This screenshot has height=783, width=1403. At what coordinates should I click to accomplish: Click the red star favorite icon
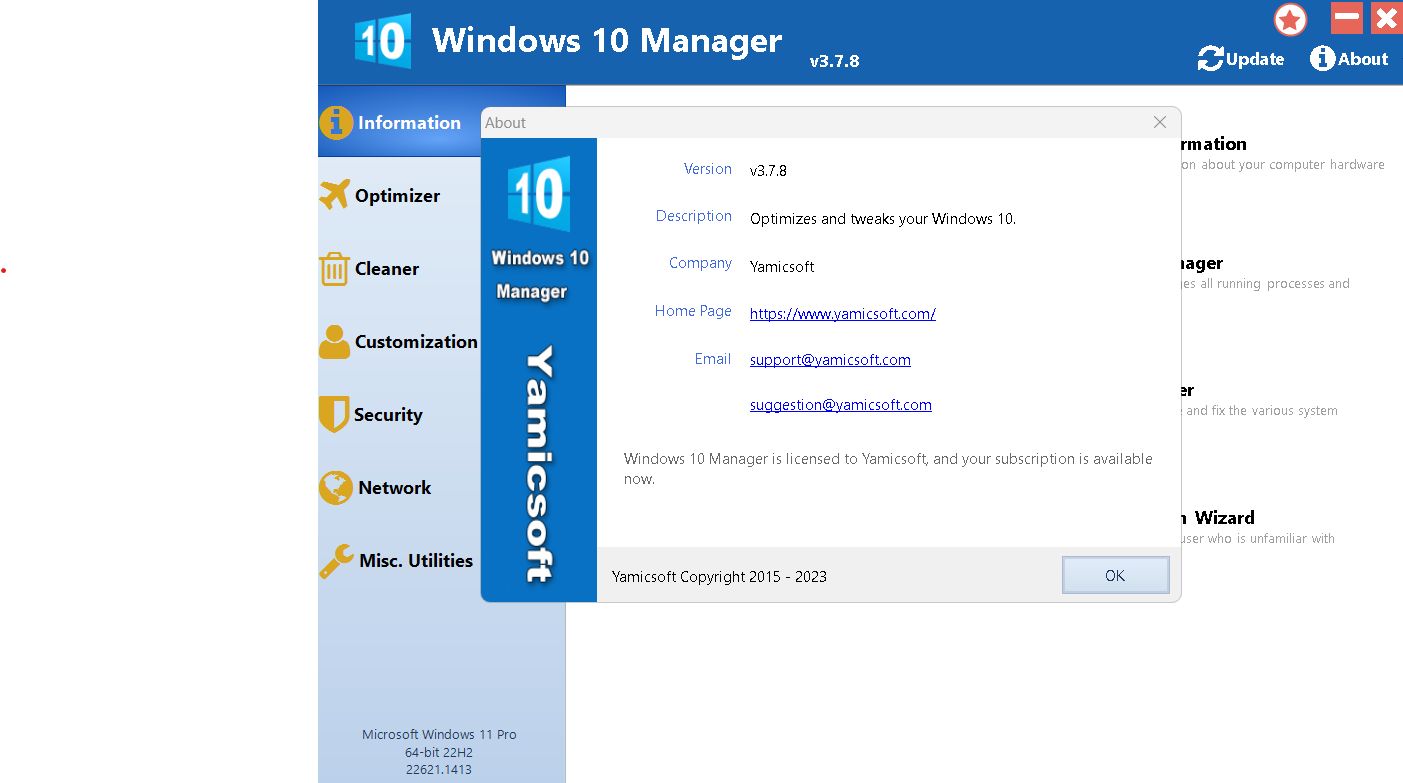(1290, 20)
